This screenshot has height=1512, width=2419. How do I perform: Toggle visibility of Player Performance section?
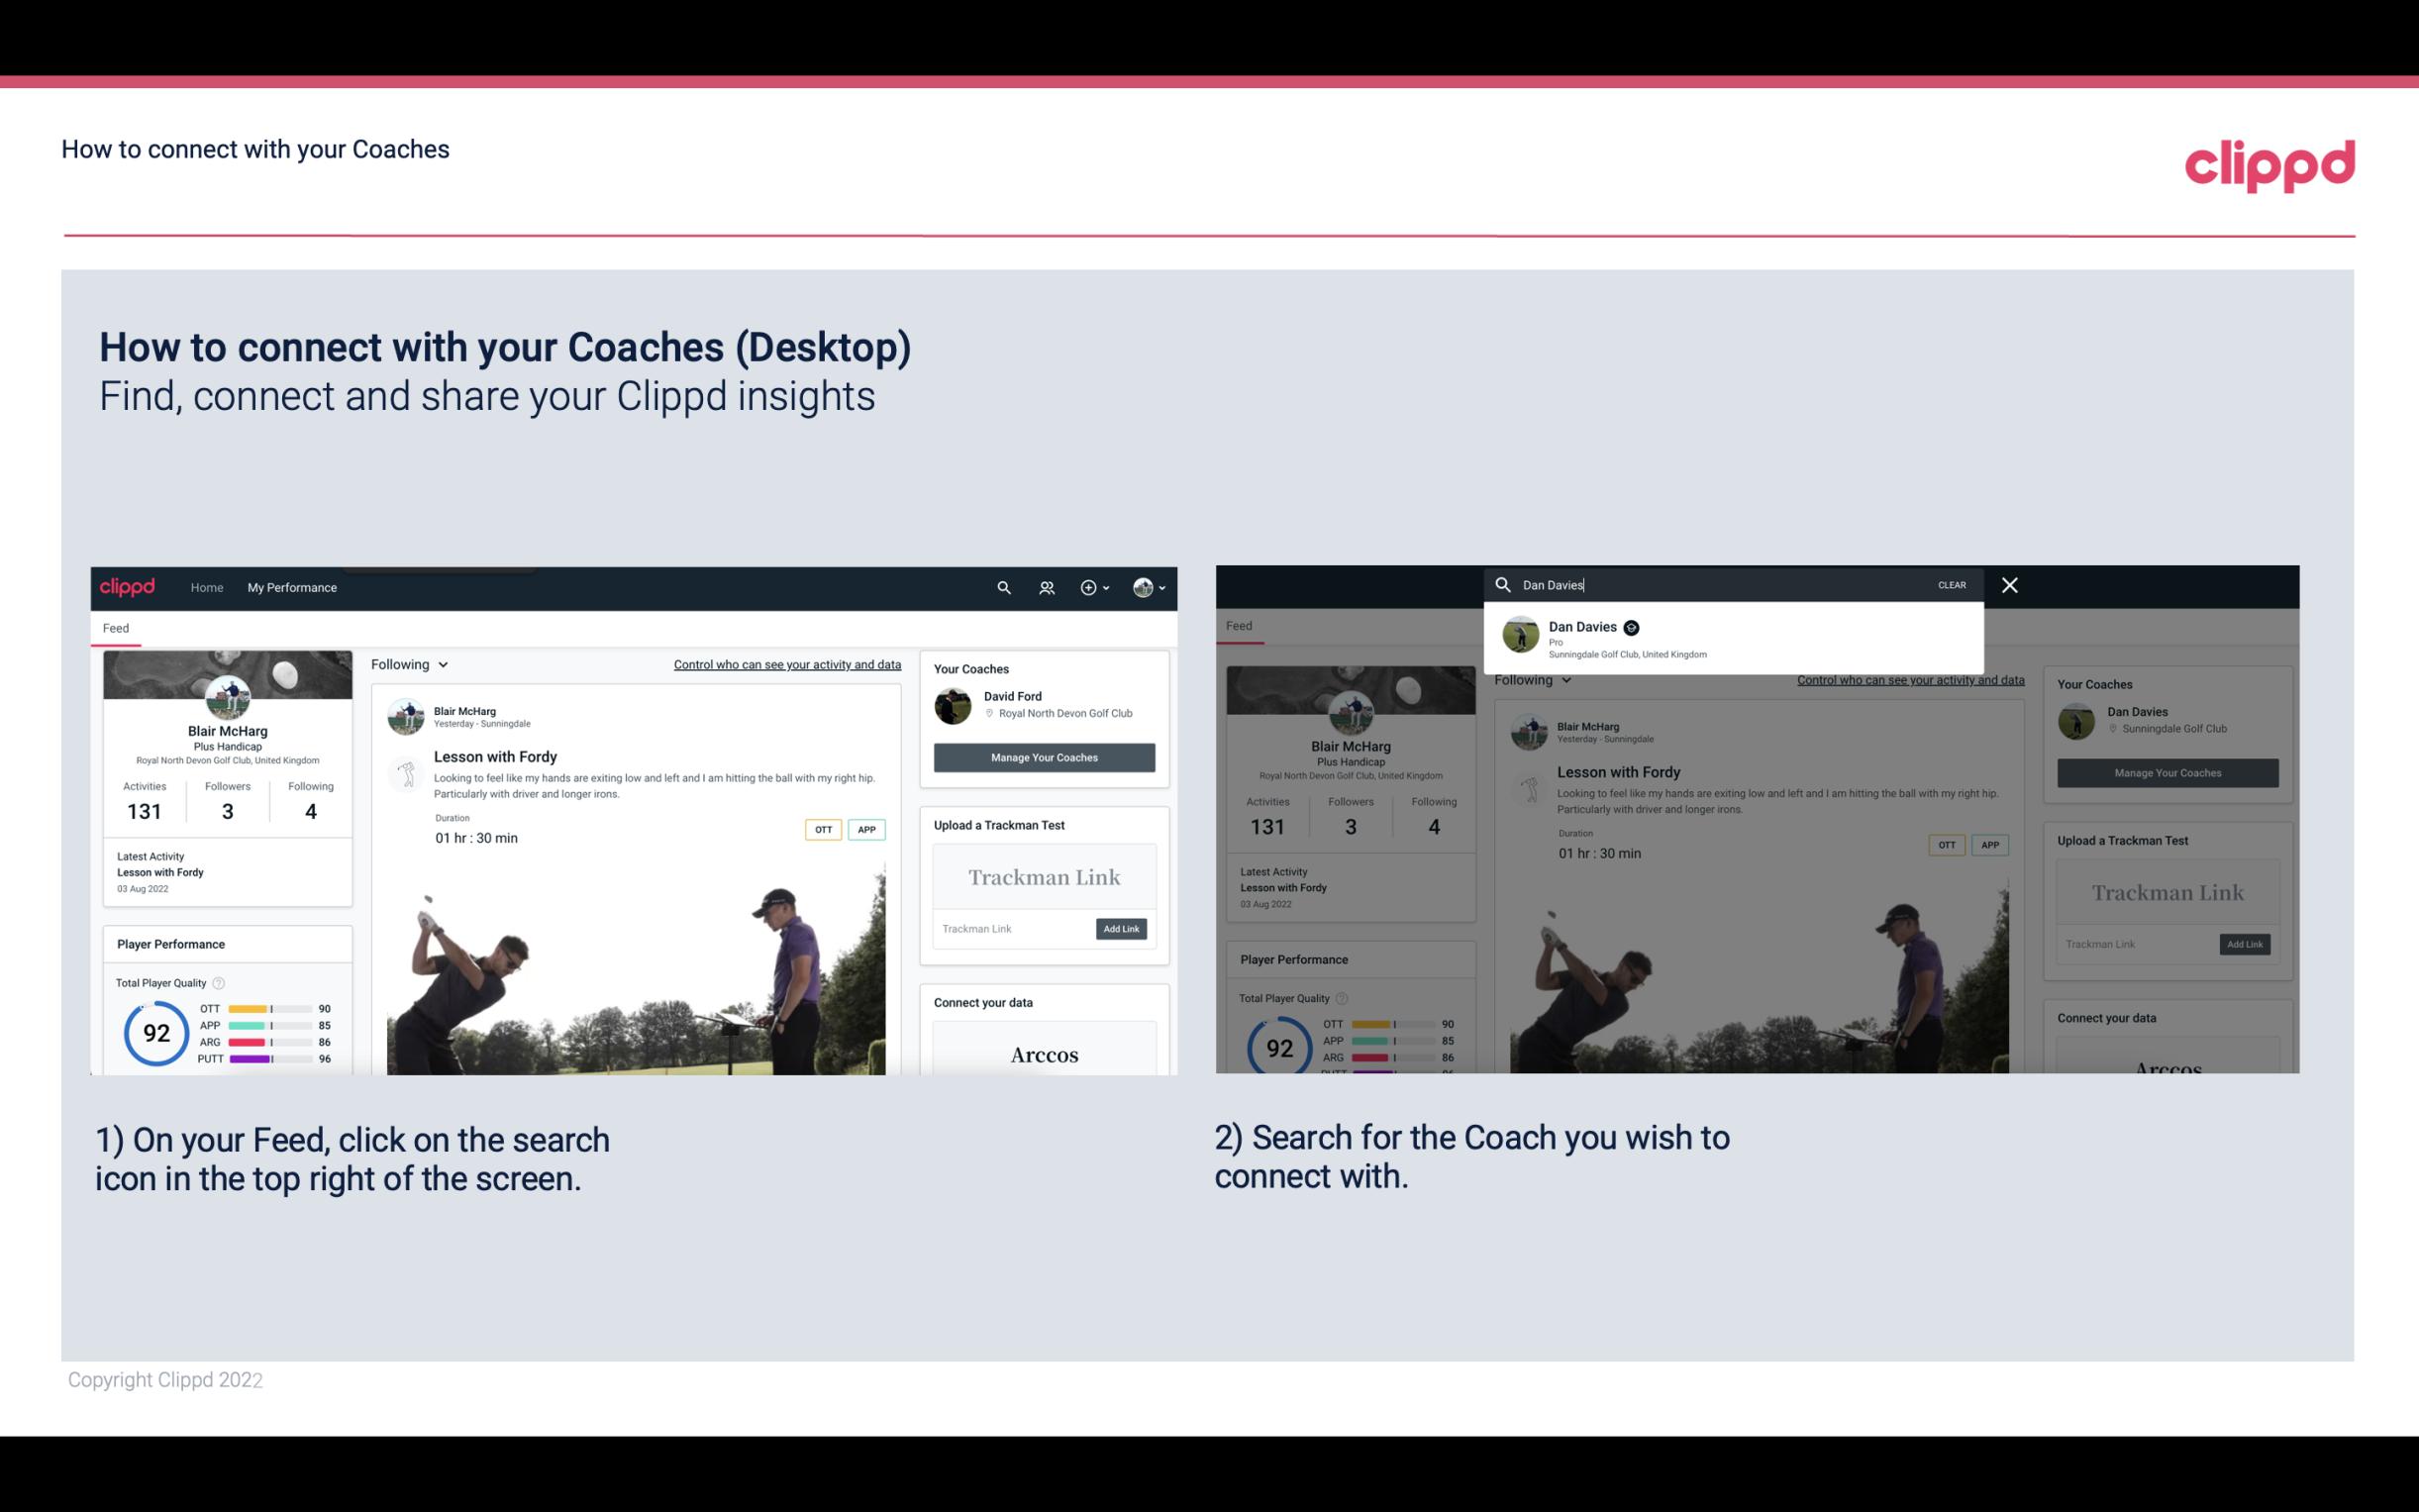click(169, 943)
